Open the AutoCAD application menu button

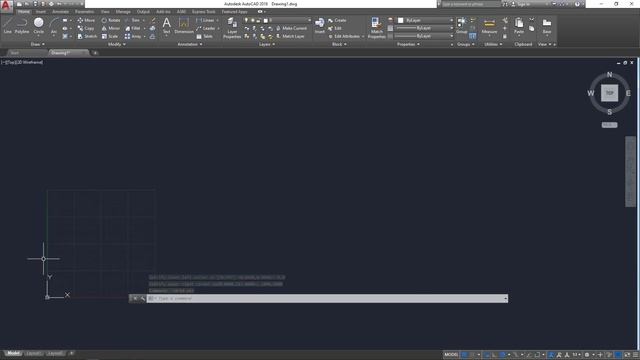point(6,6)
